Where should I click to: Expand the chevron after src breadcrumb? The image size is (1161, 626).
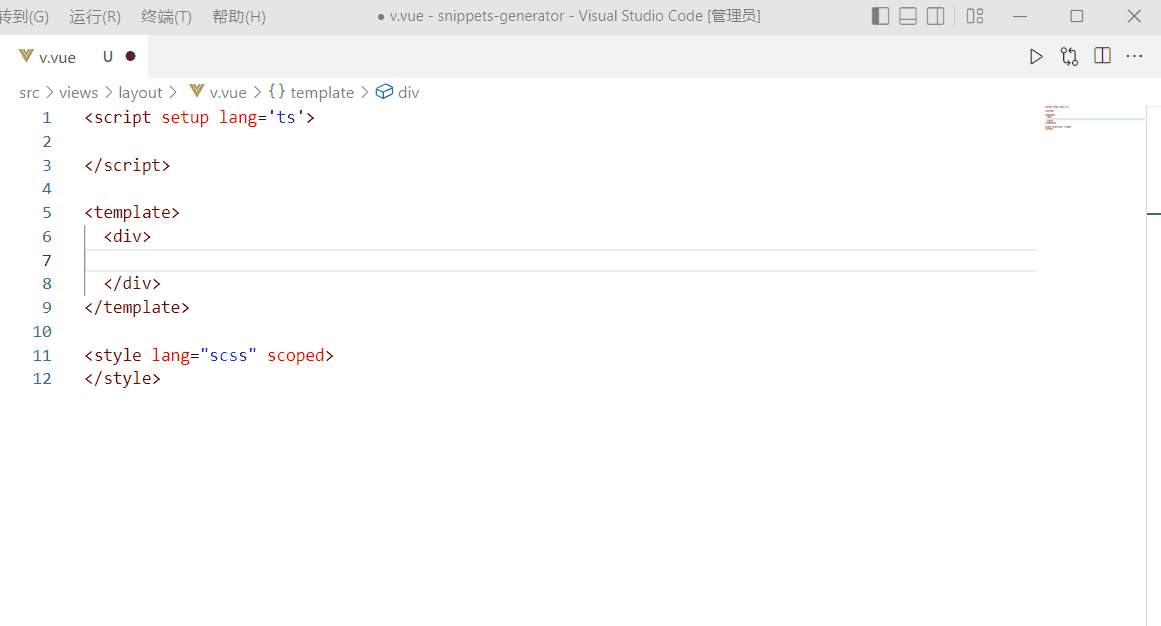point(50,93)
